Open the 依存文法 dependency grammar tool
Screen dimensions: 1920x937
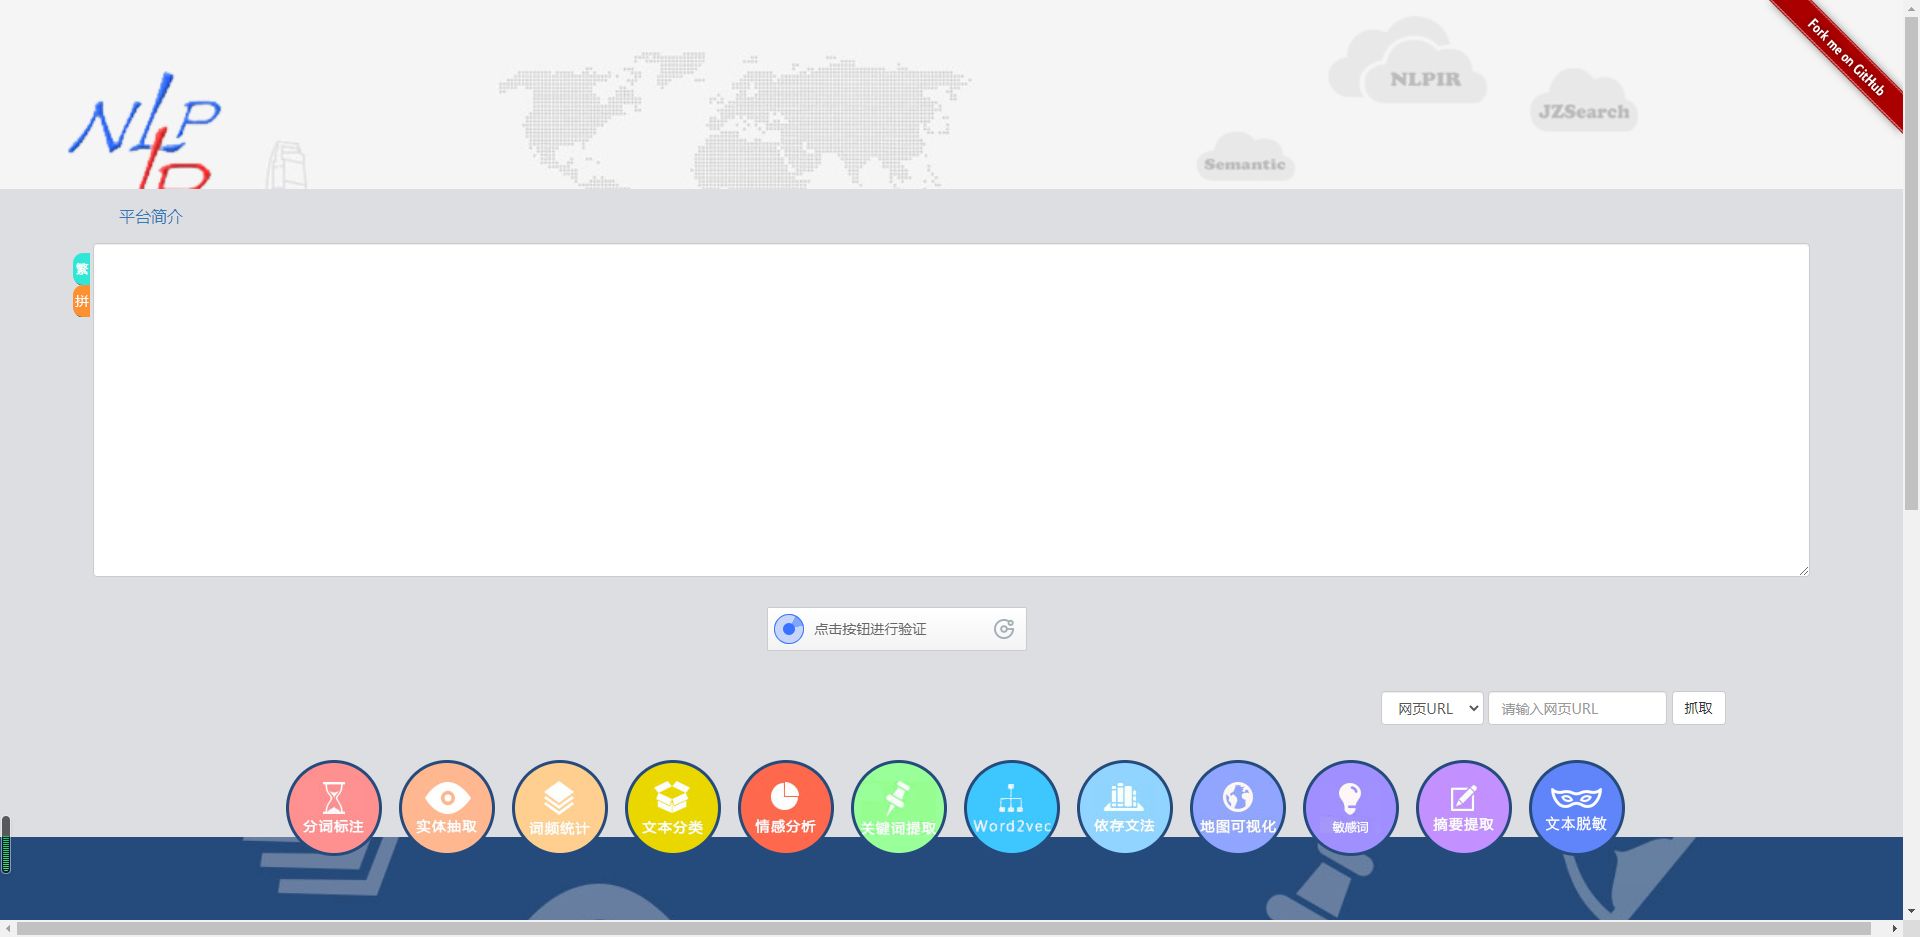(1125, 807)
